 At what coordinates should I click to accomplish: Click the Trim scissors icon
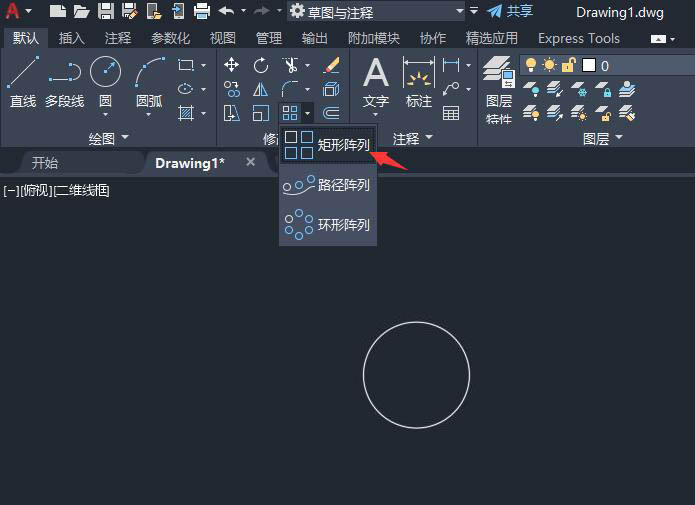pos(290,66)
